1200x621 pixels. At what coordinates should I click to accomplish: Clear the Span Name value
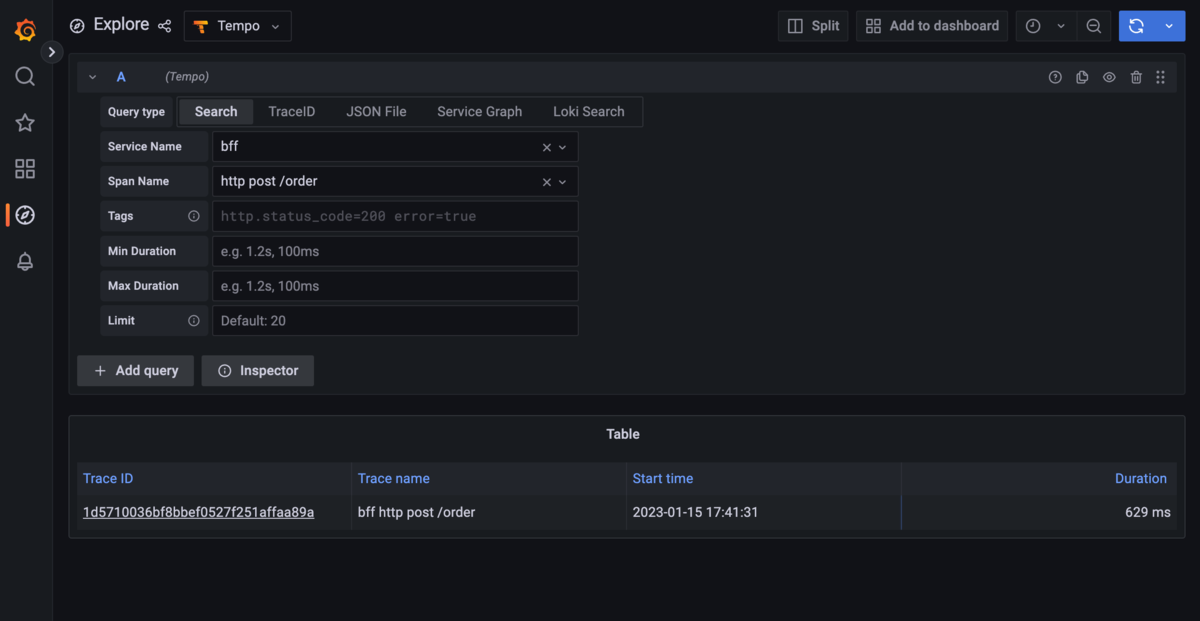[547, 182]
